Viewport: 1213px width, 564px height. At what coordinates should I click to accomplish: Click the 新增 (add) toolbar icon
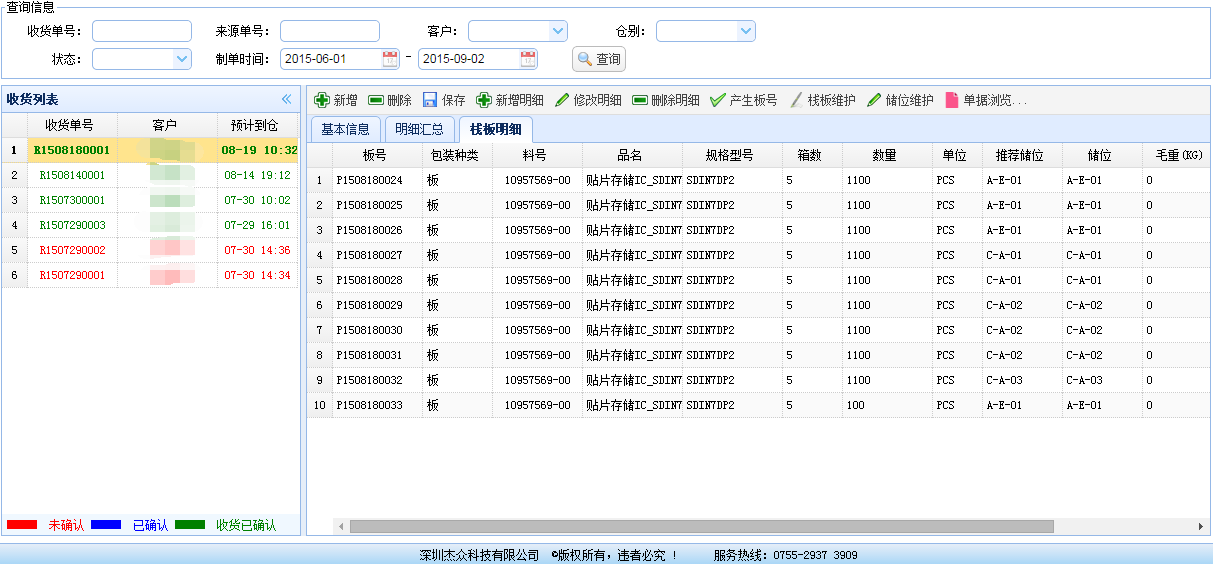coord(322,100)
